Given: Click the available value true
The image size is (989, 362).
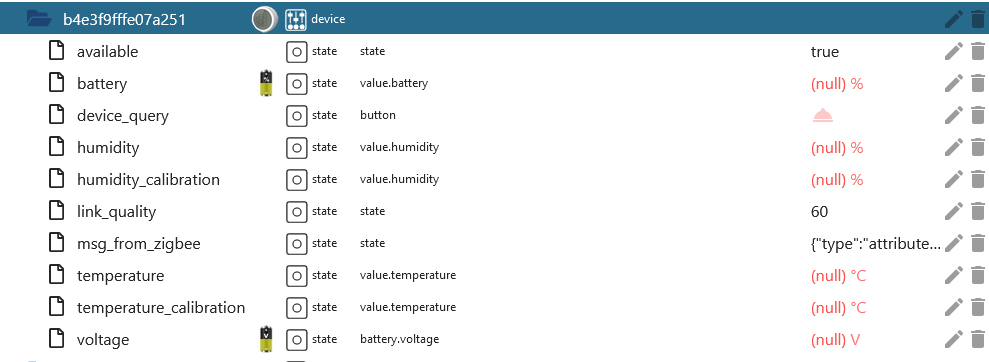Looking at the screenshot, I should click(824, 52).
